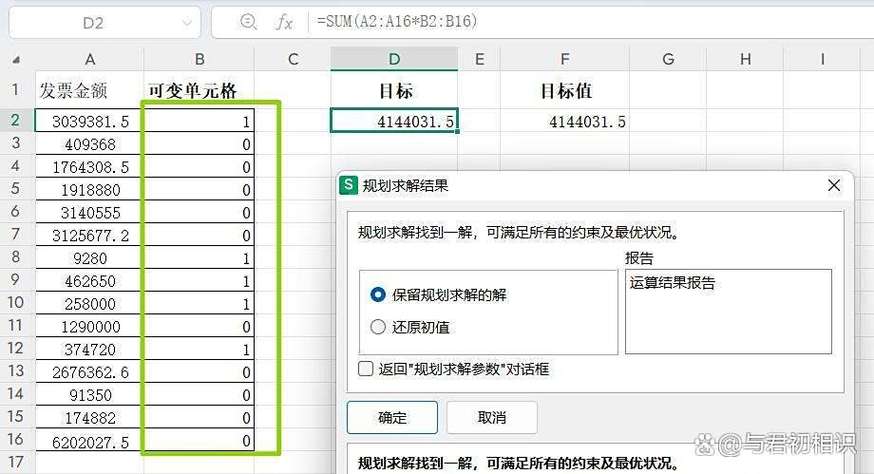Screen dimensions: 874x474
Task: Select 保留规划求解的解 radio option
Action: click(x=378, y=294)
